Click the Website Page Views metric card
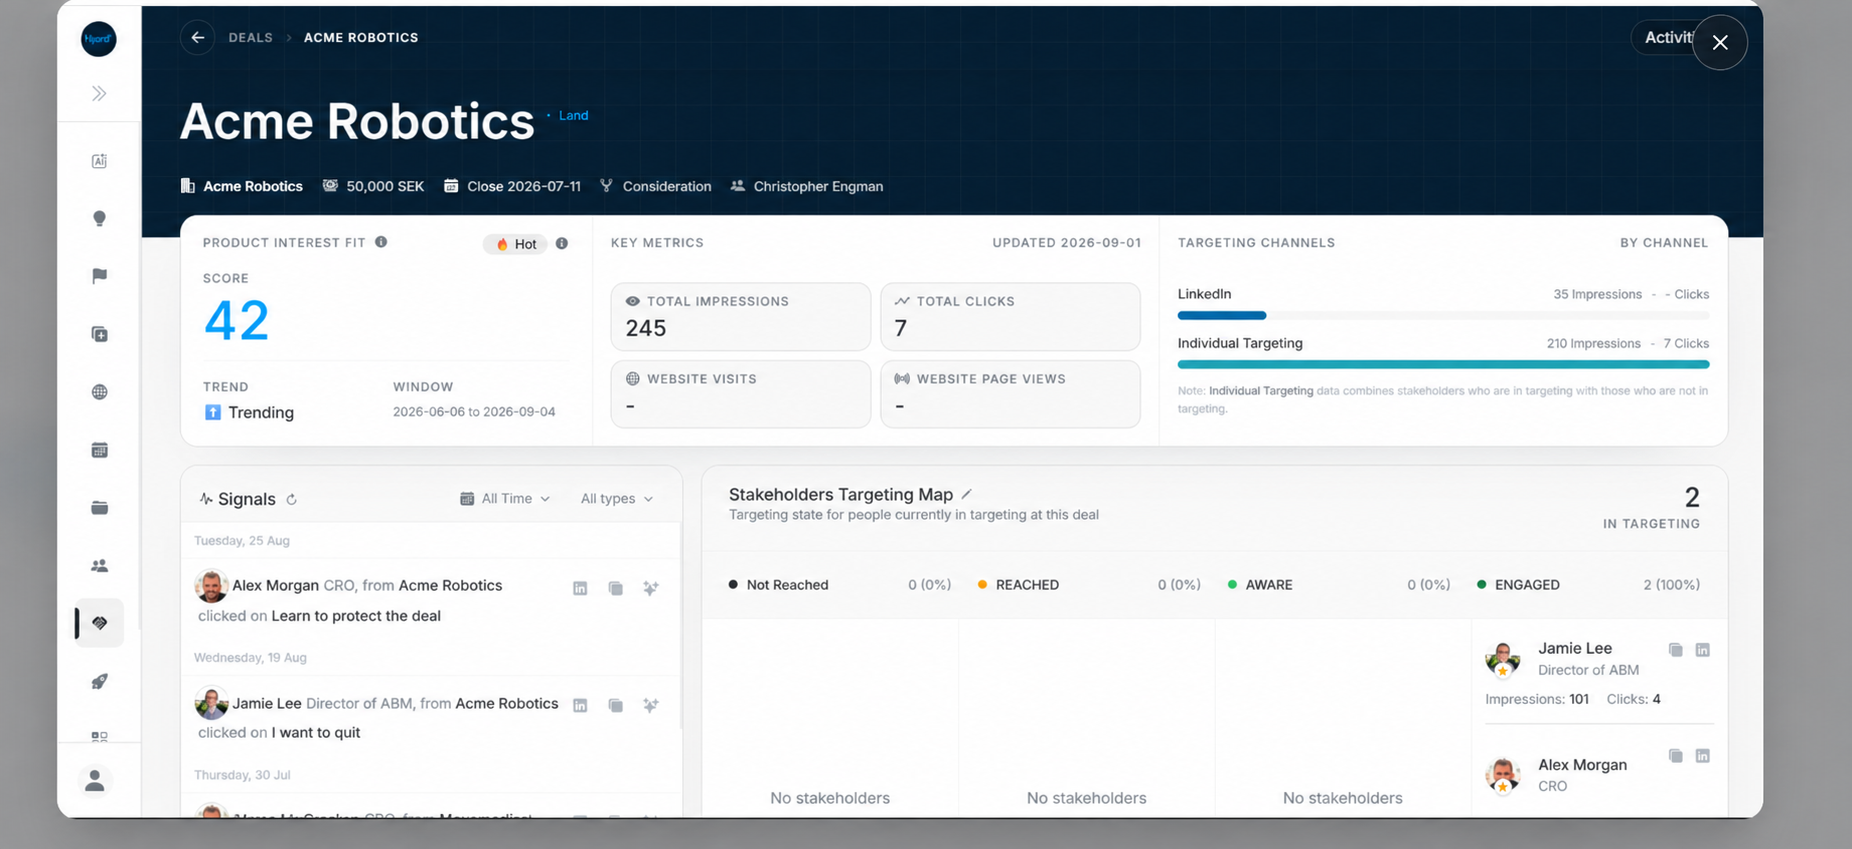 tap(1010, 394)
